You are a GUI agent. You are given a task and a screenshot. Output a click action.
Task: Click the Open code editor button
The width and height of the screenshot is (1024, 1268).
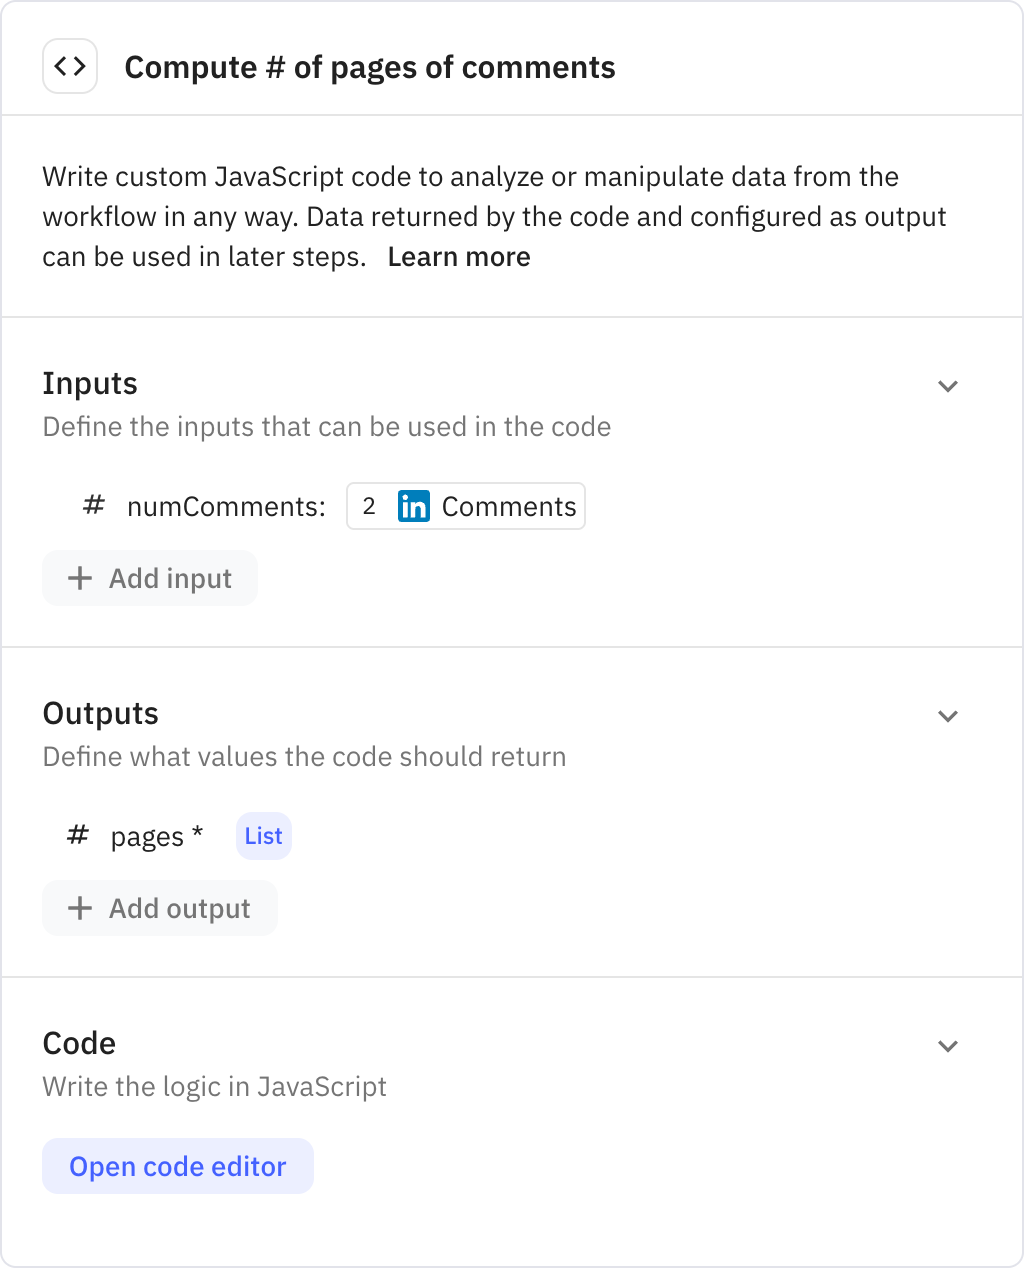tap(177, 1166)
